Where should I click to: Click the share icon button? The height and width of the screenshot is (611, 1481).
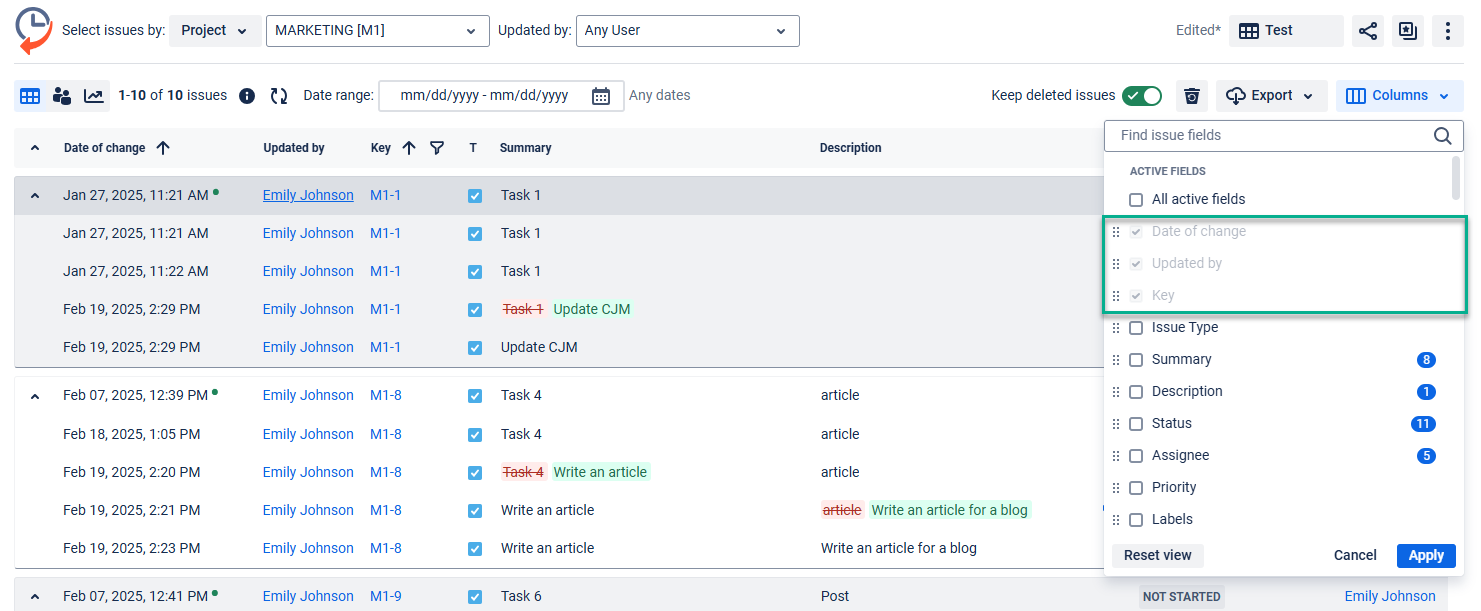1367,31
